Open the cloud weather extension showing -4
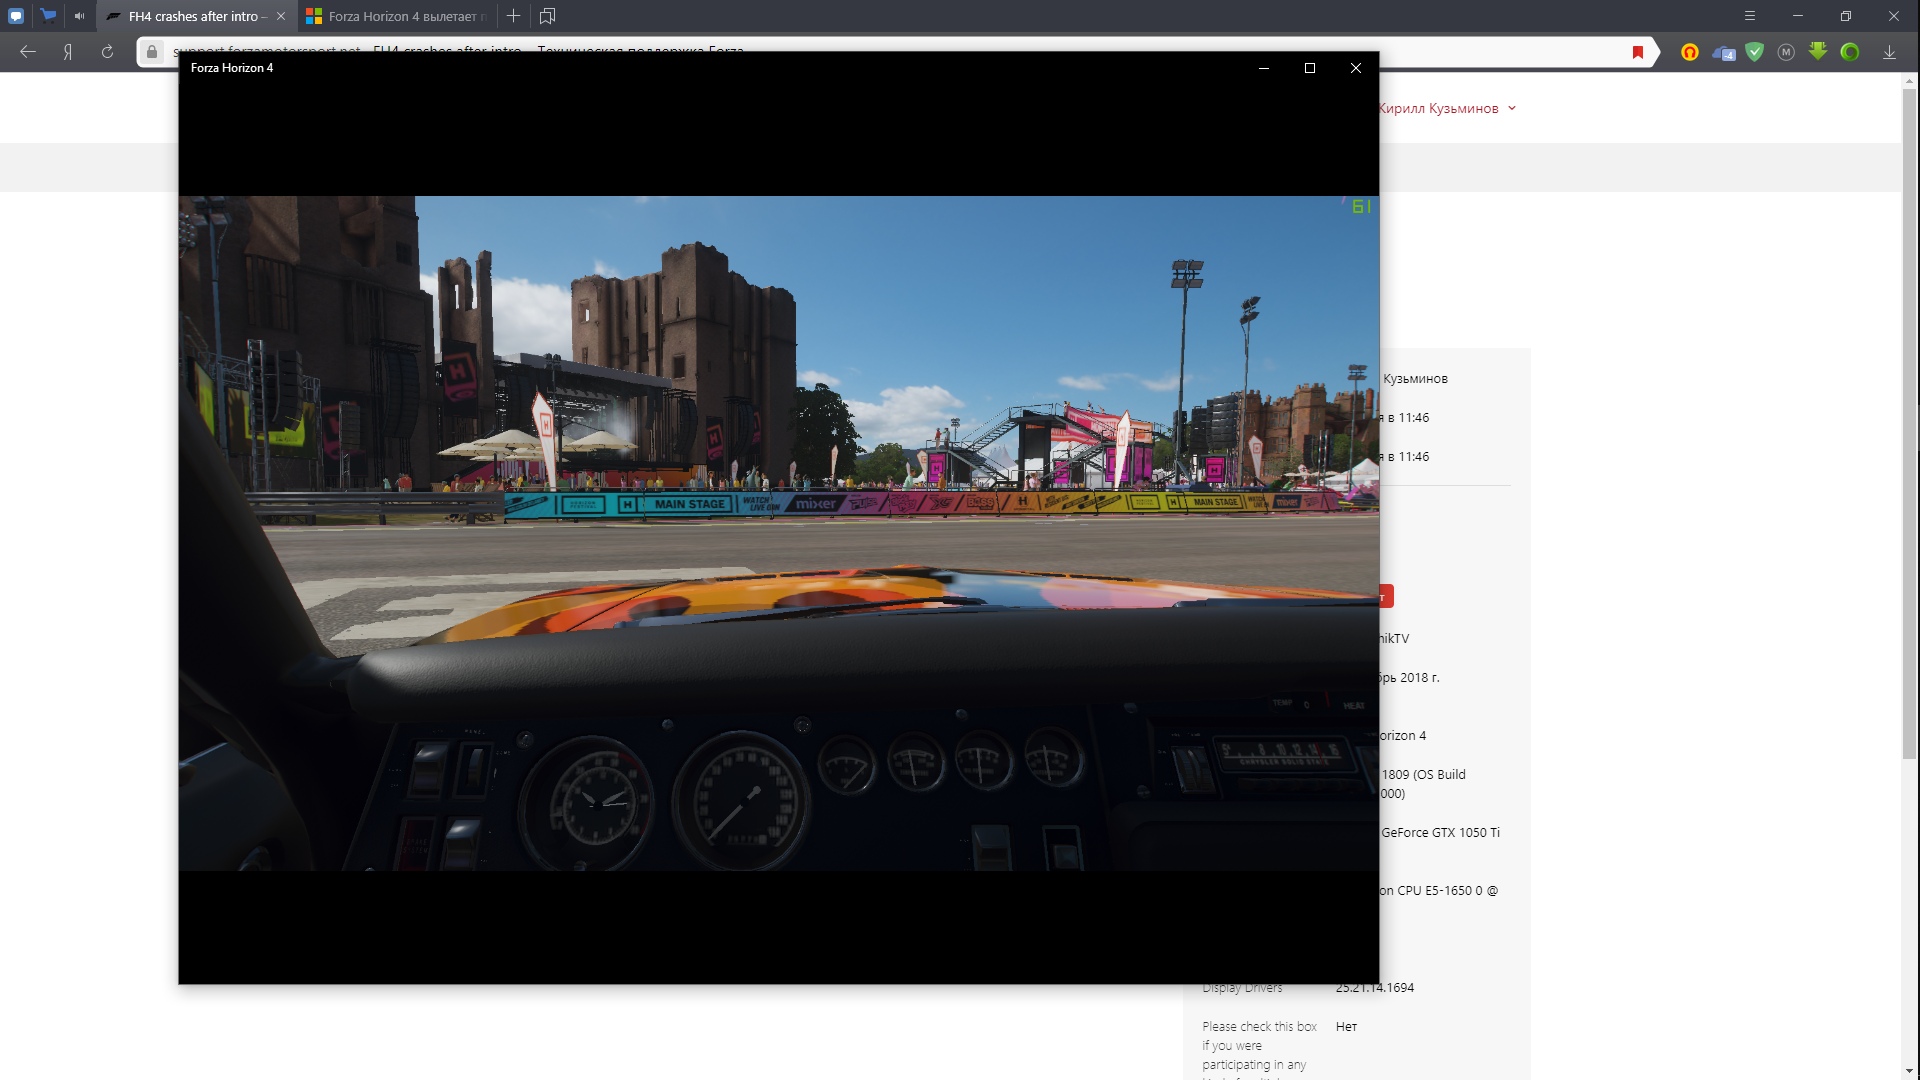The width and height of the screenshot is (1920, 1080). tap(1723, 52)
